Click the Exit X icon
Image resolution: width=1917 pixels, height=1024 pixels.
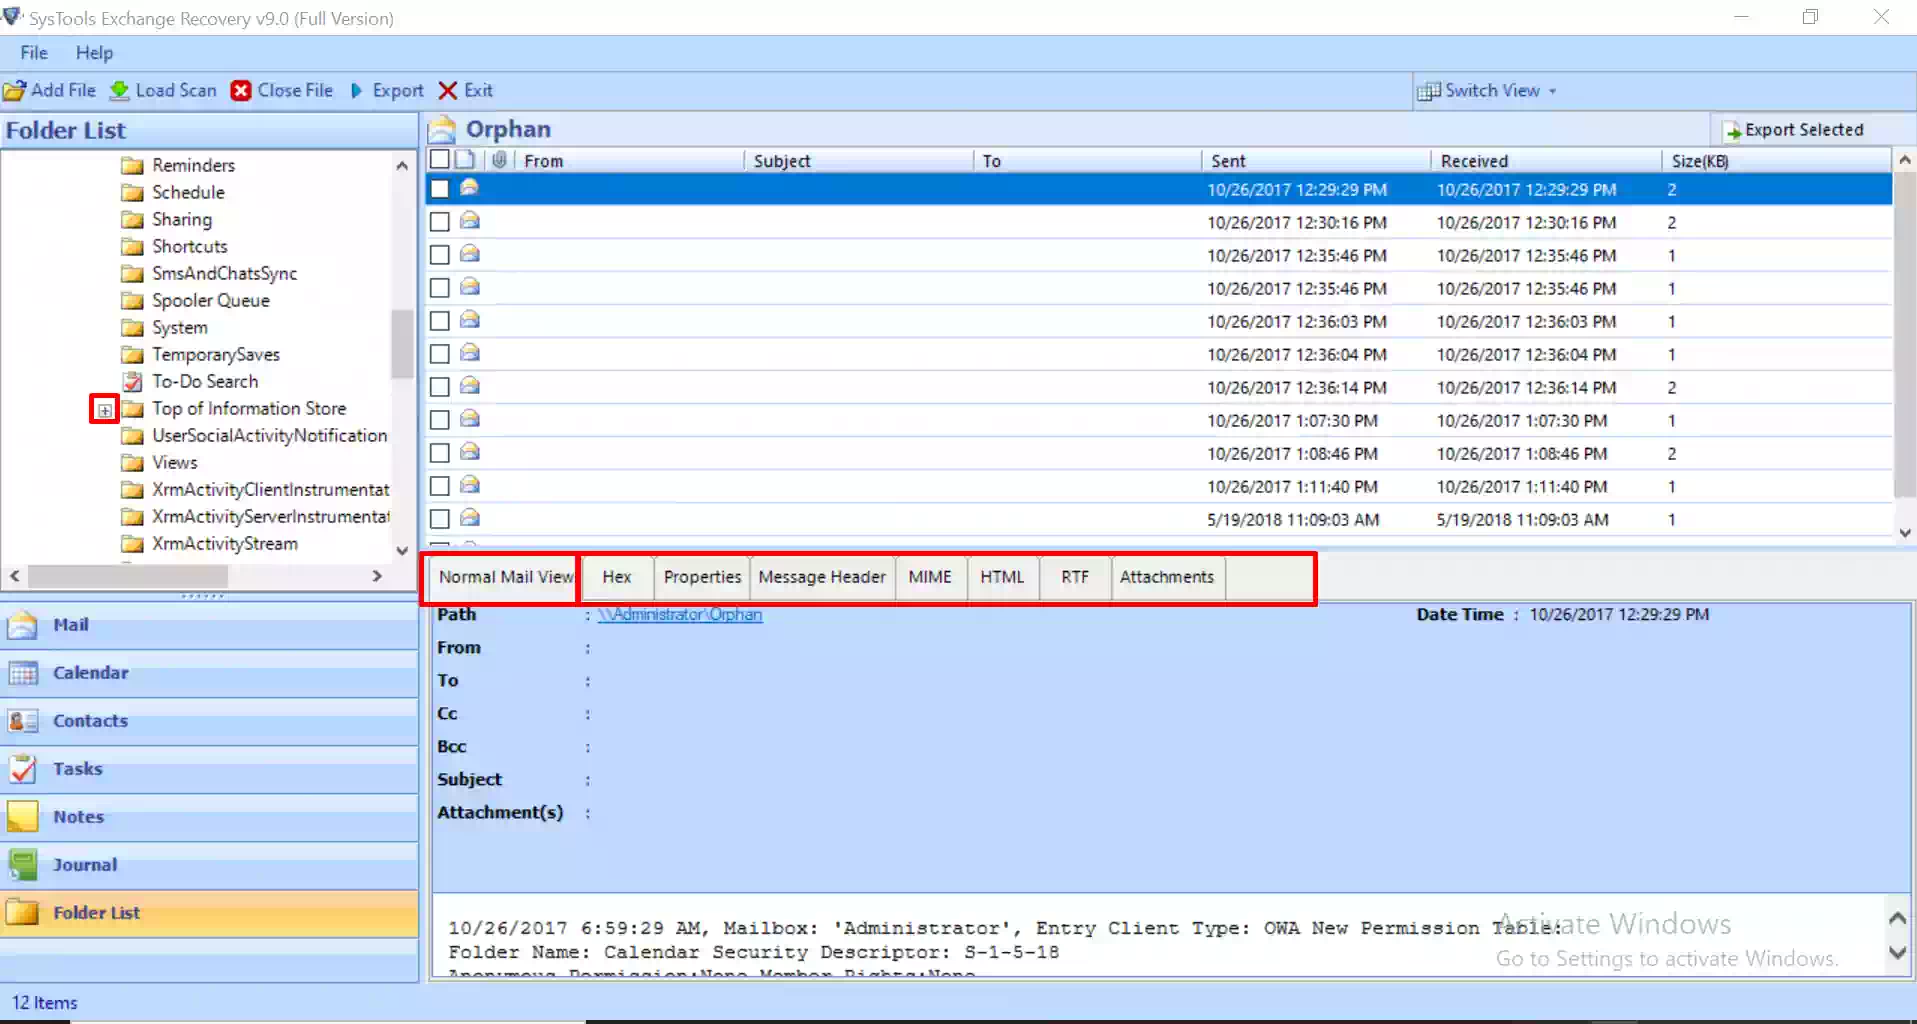[448, 91]
